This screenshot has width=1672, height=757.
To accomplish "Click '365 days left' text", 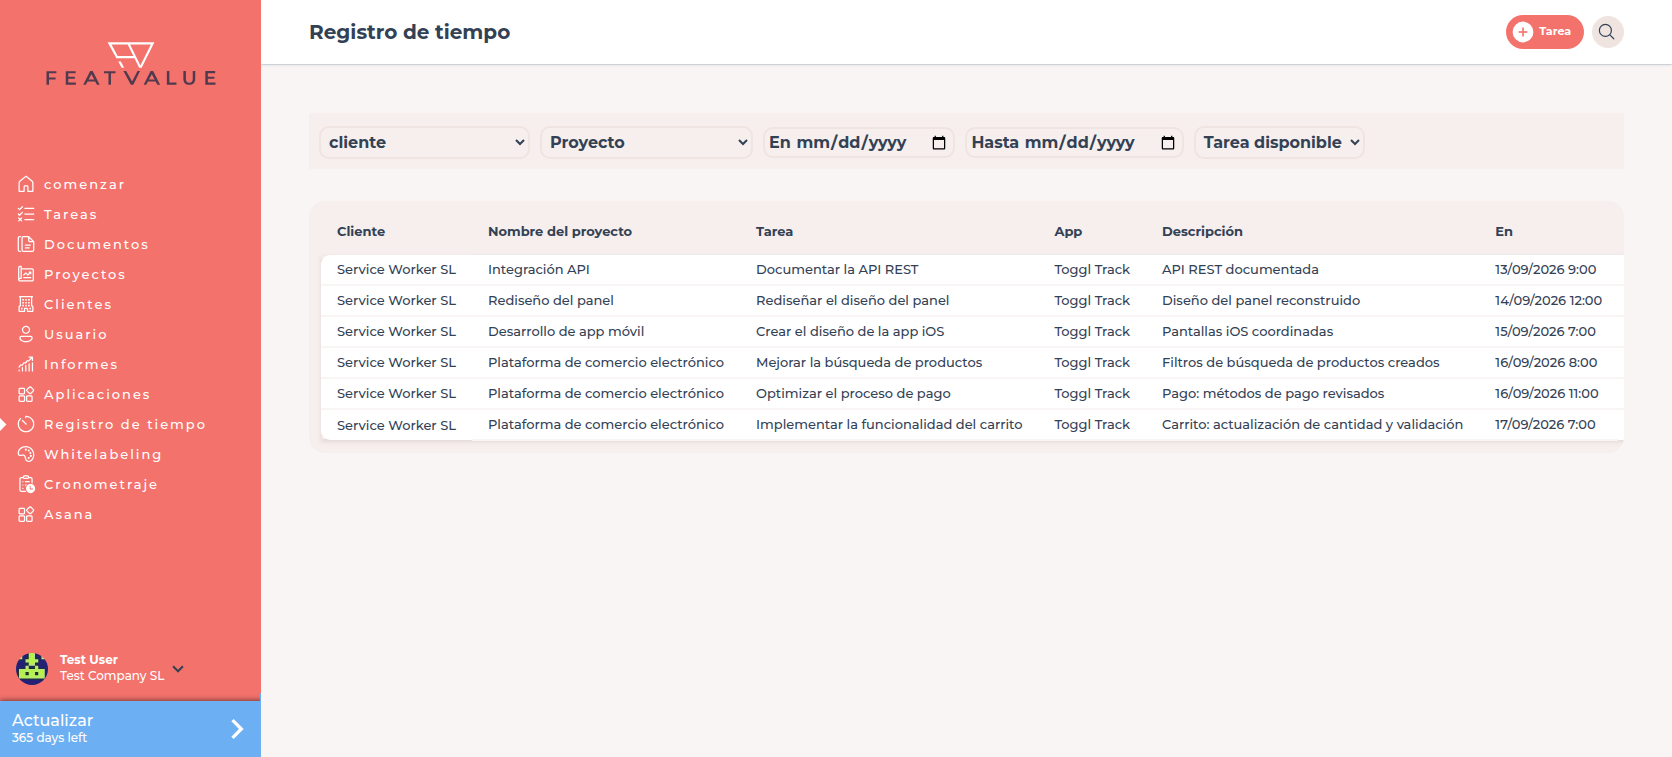I will click(x=49, y=738).
